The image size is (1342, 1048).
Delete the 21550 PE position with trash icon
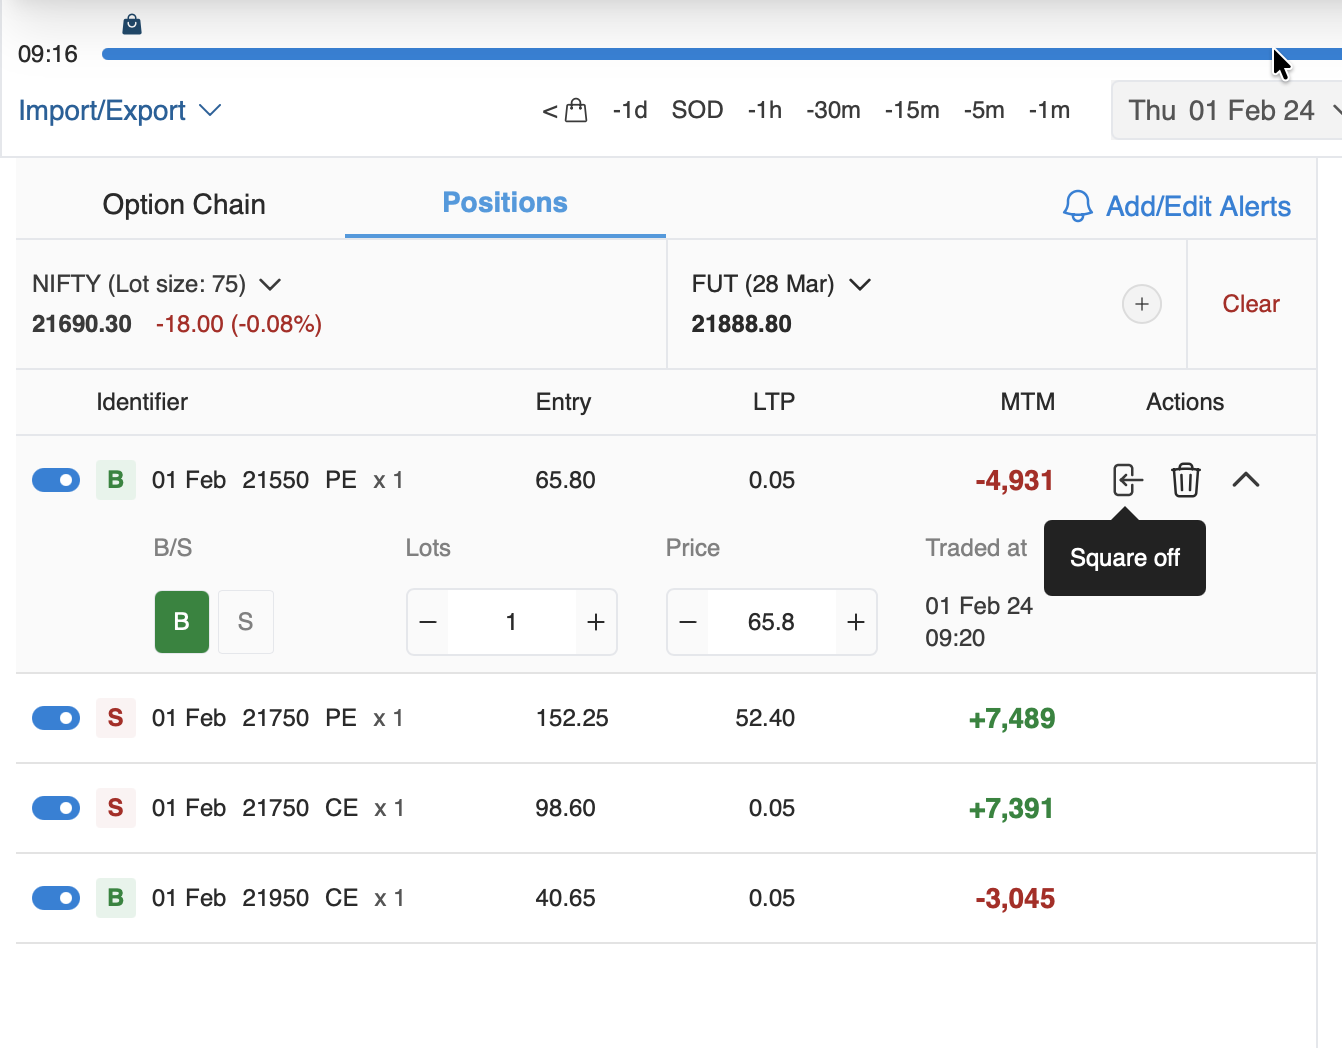coord(1185,480)
